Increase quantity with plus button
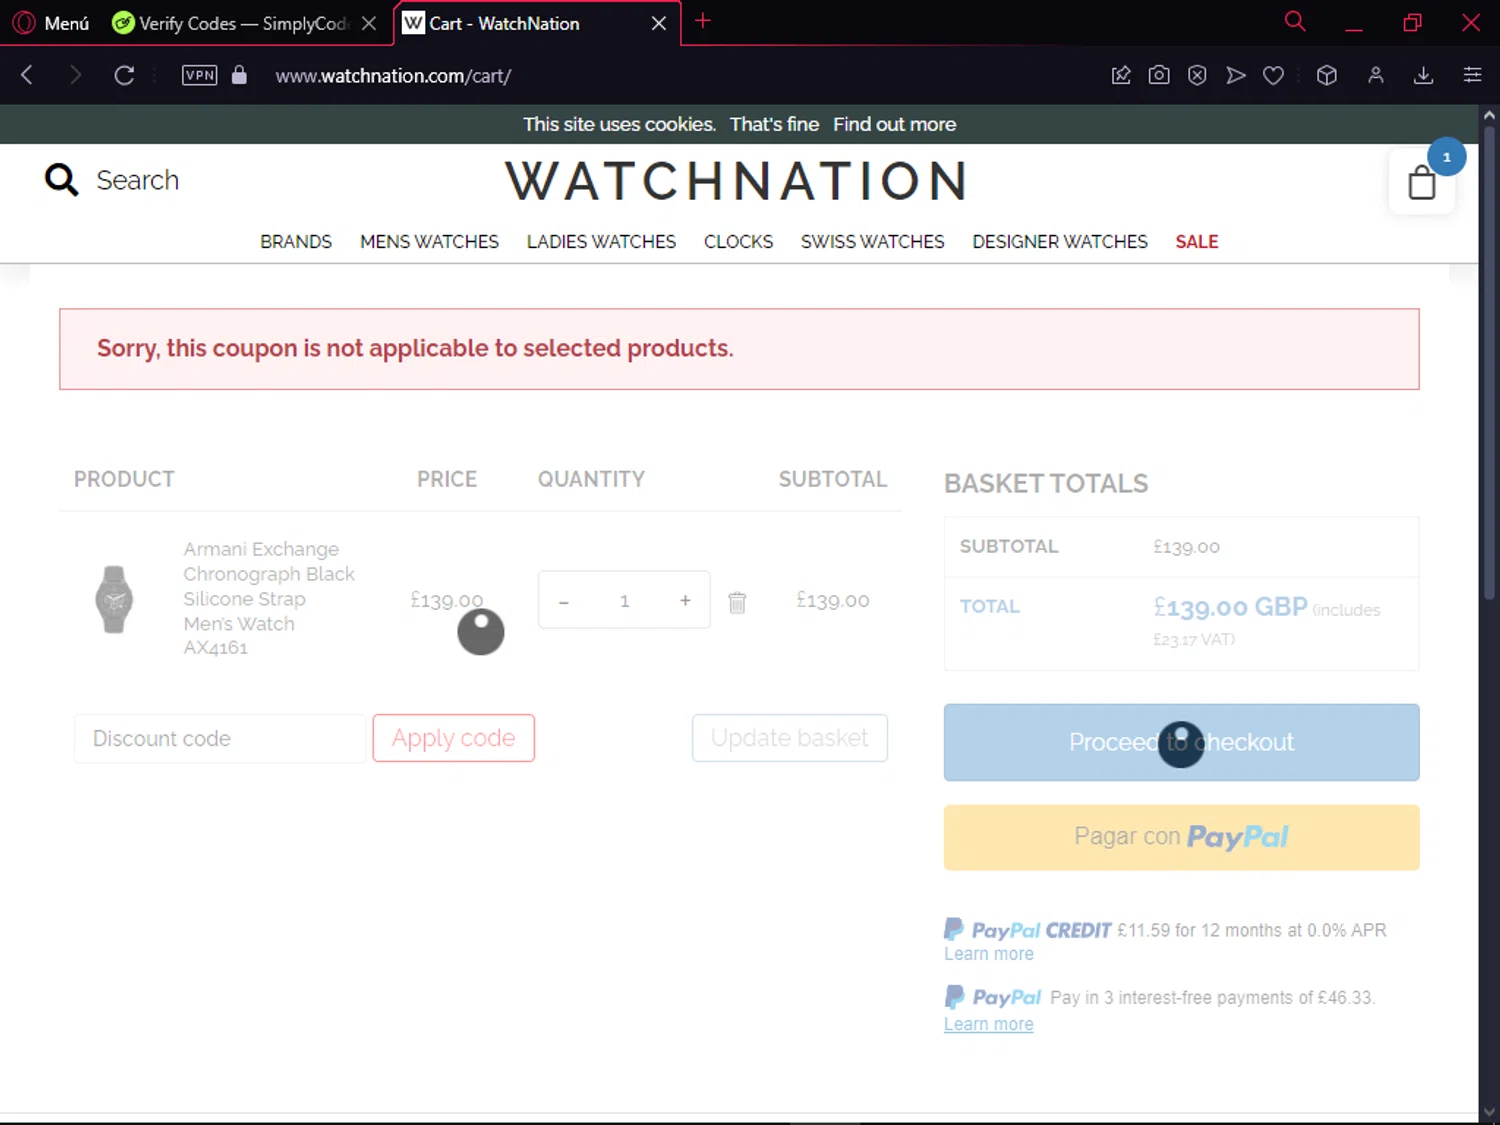This screenshot has height=1125, width=1500. [685, 601]
